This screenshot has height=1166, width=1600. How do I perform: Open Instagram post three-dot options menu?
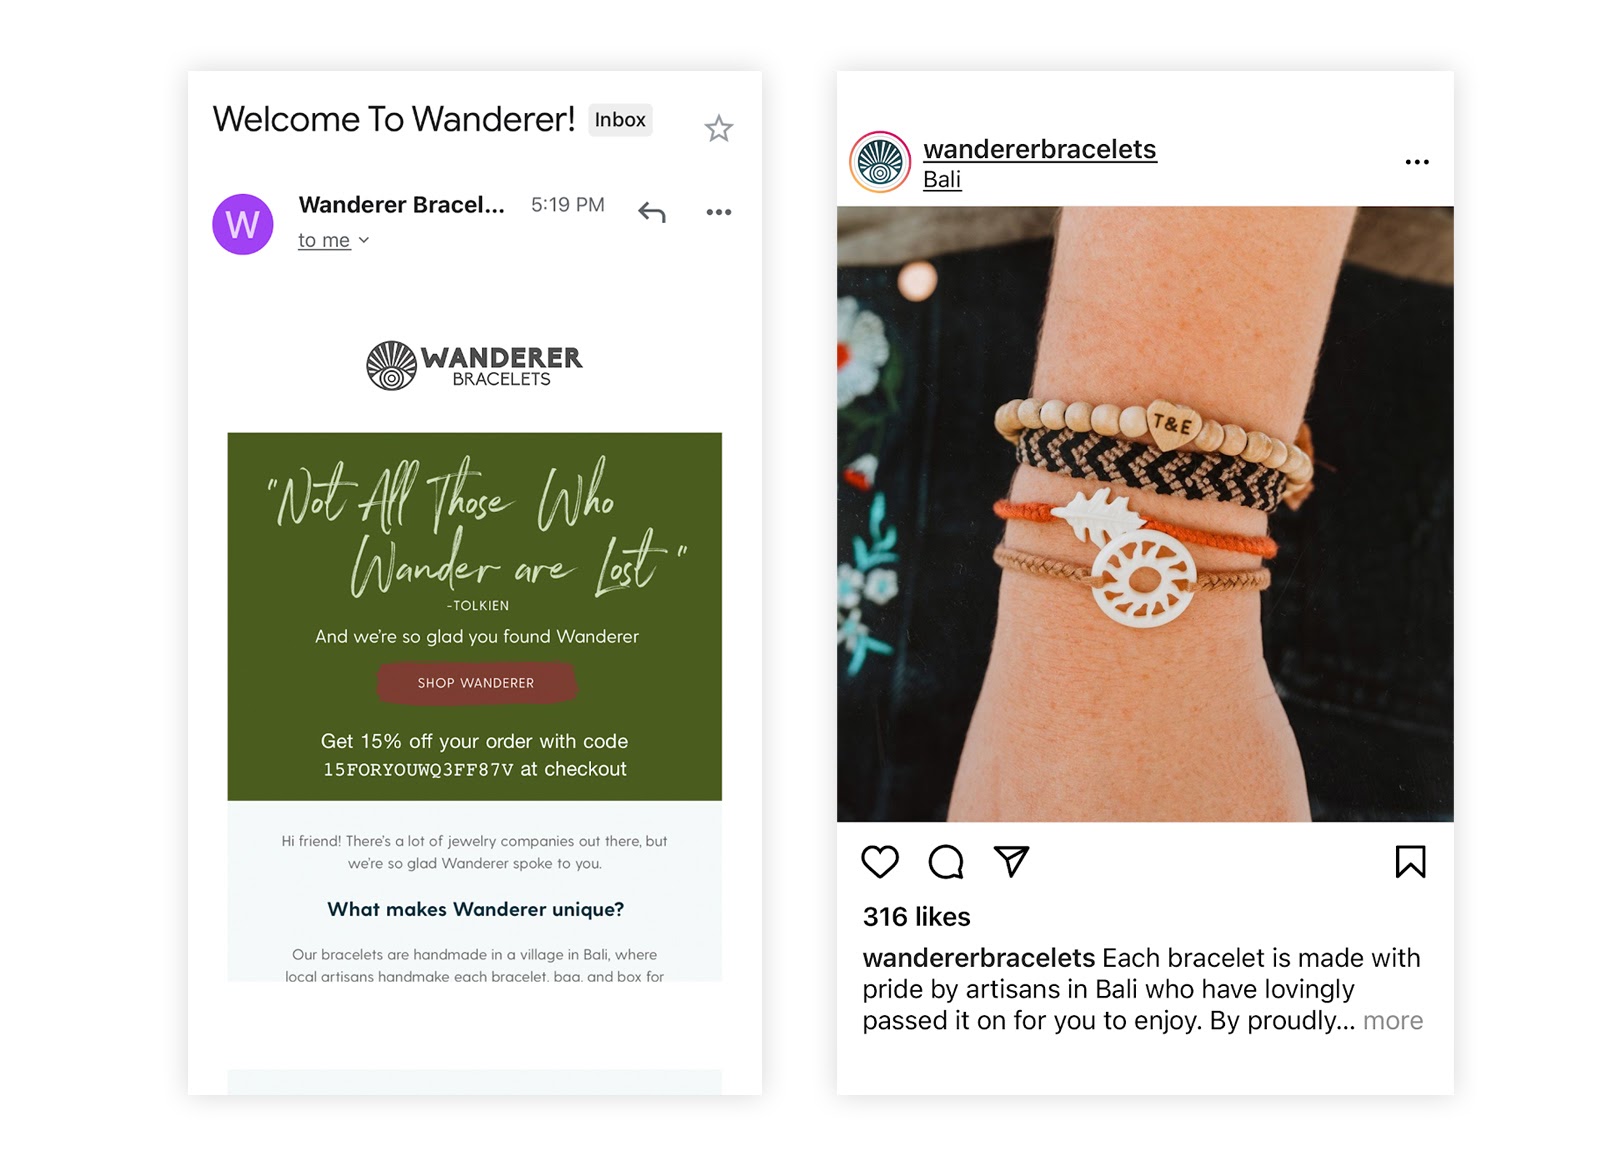point(1417,162)
